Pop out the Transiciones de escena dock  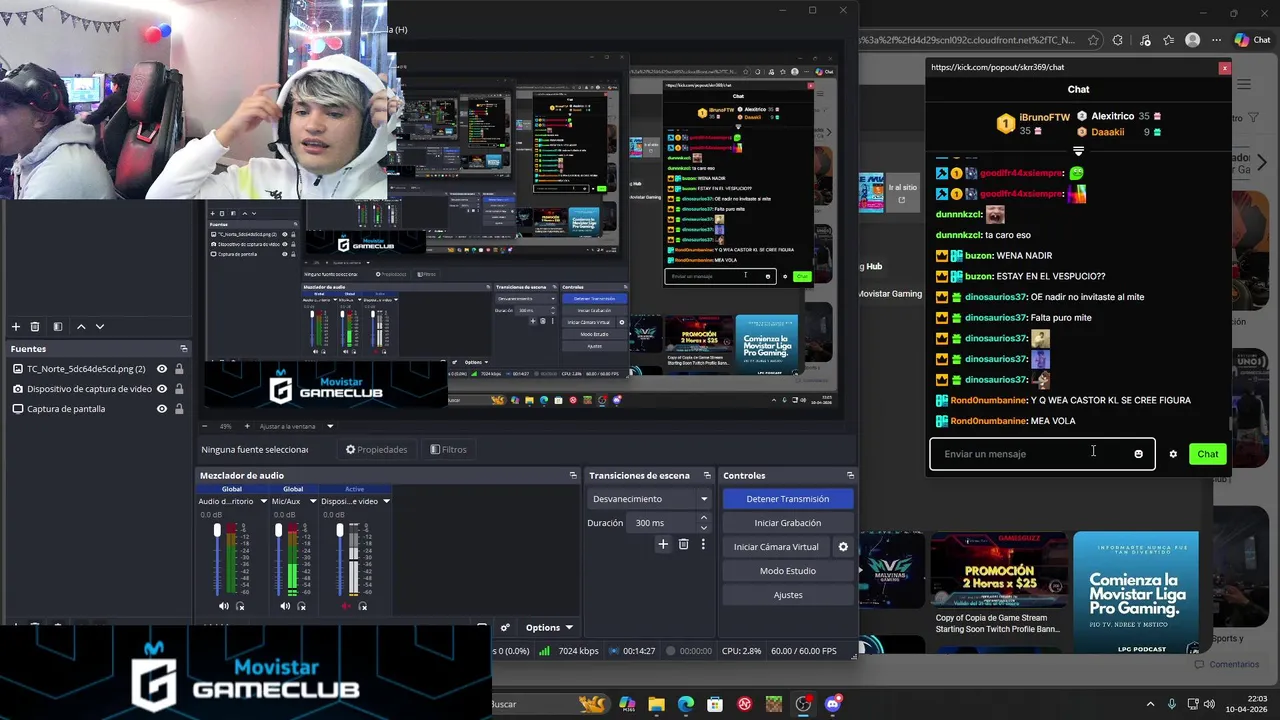707,475
